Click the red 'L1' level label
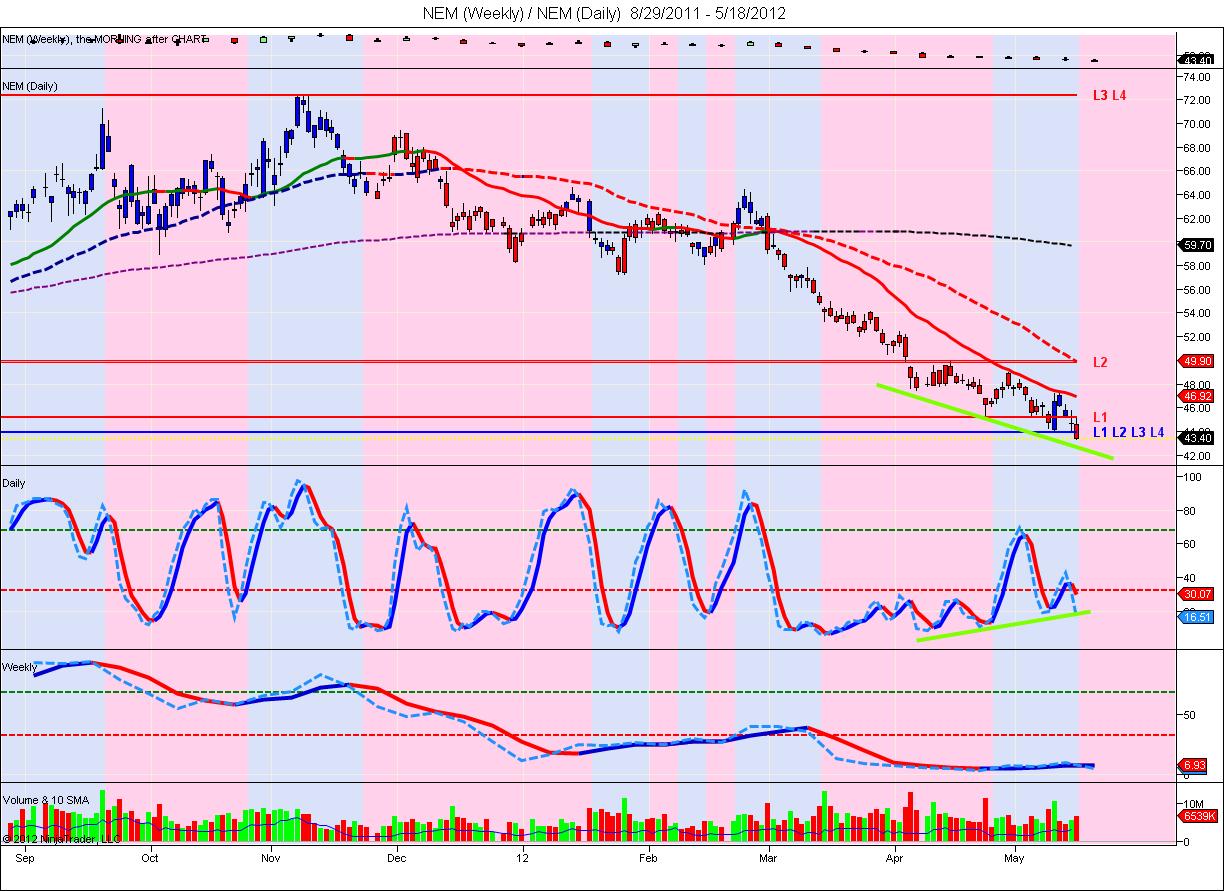This screenshot has width=1224, height=891. coord(1100,416)
